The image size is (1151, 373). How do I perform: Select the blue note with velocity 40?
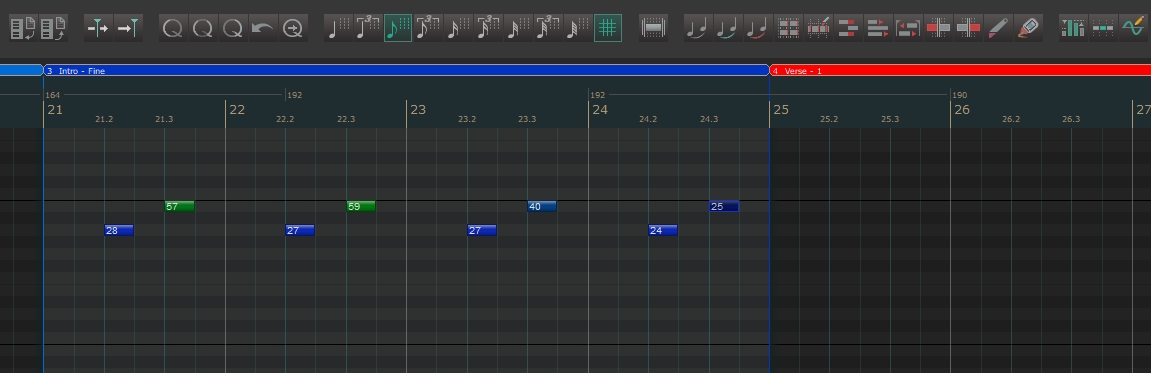(x=542, y=206)
